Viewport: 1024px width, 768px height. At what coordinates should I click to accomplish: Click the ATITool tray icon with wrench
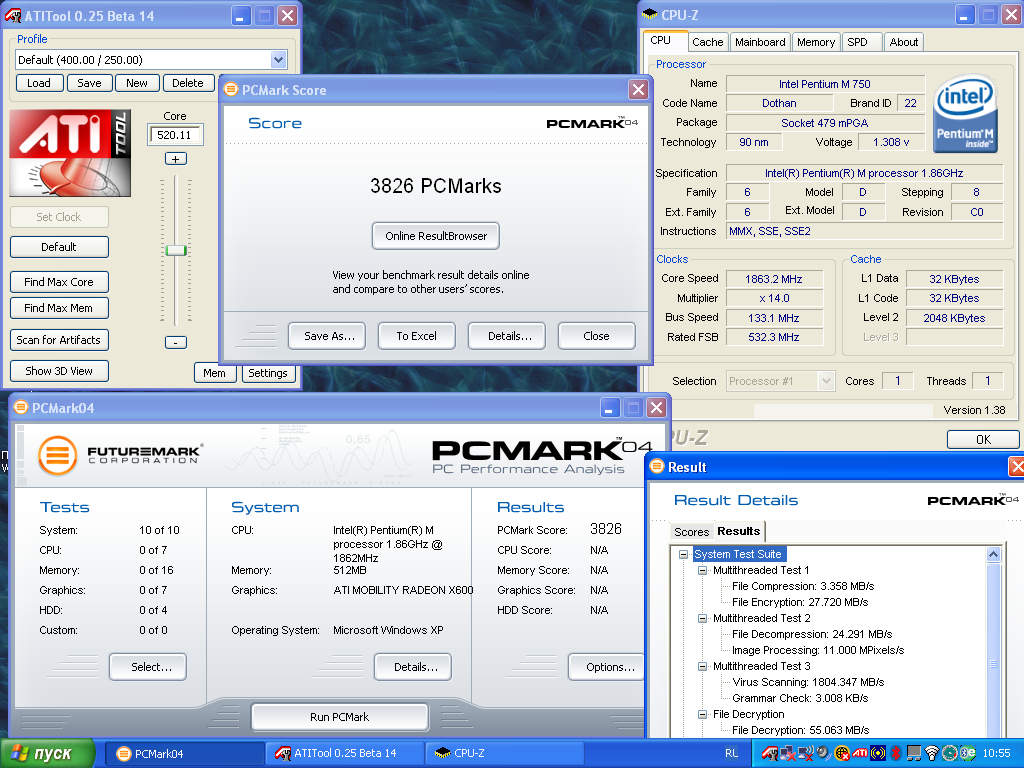pyautogui.click(x=770, y=753)
